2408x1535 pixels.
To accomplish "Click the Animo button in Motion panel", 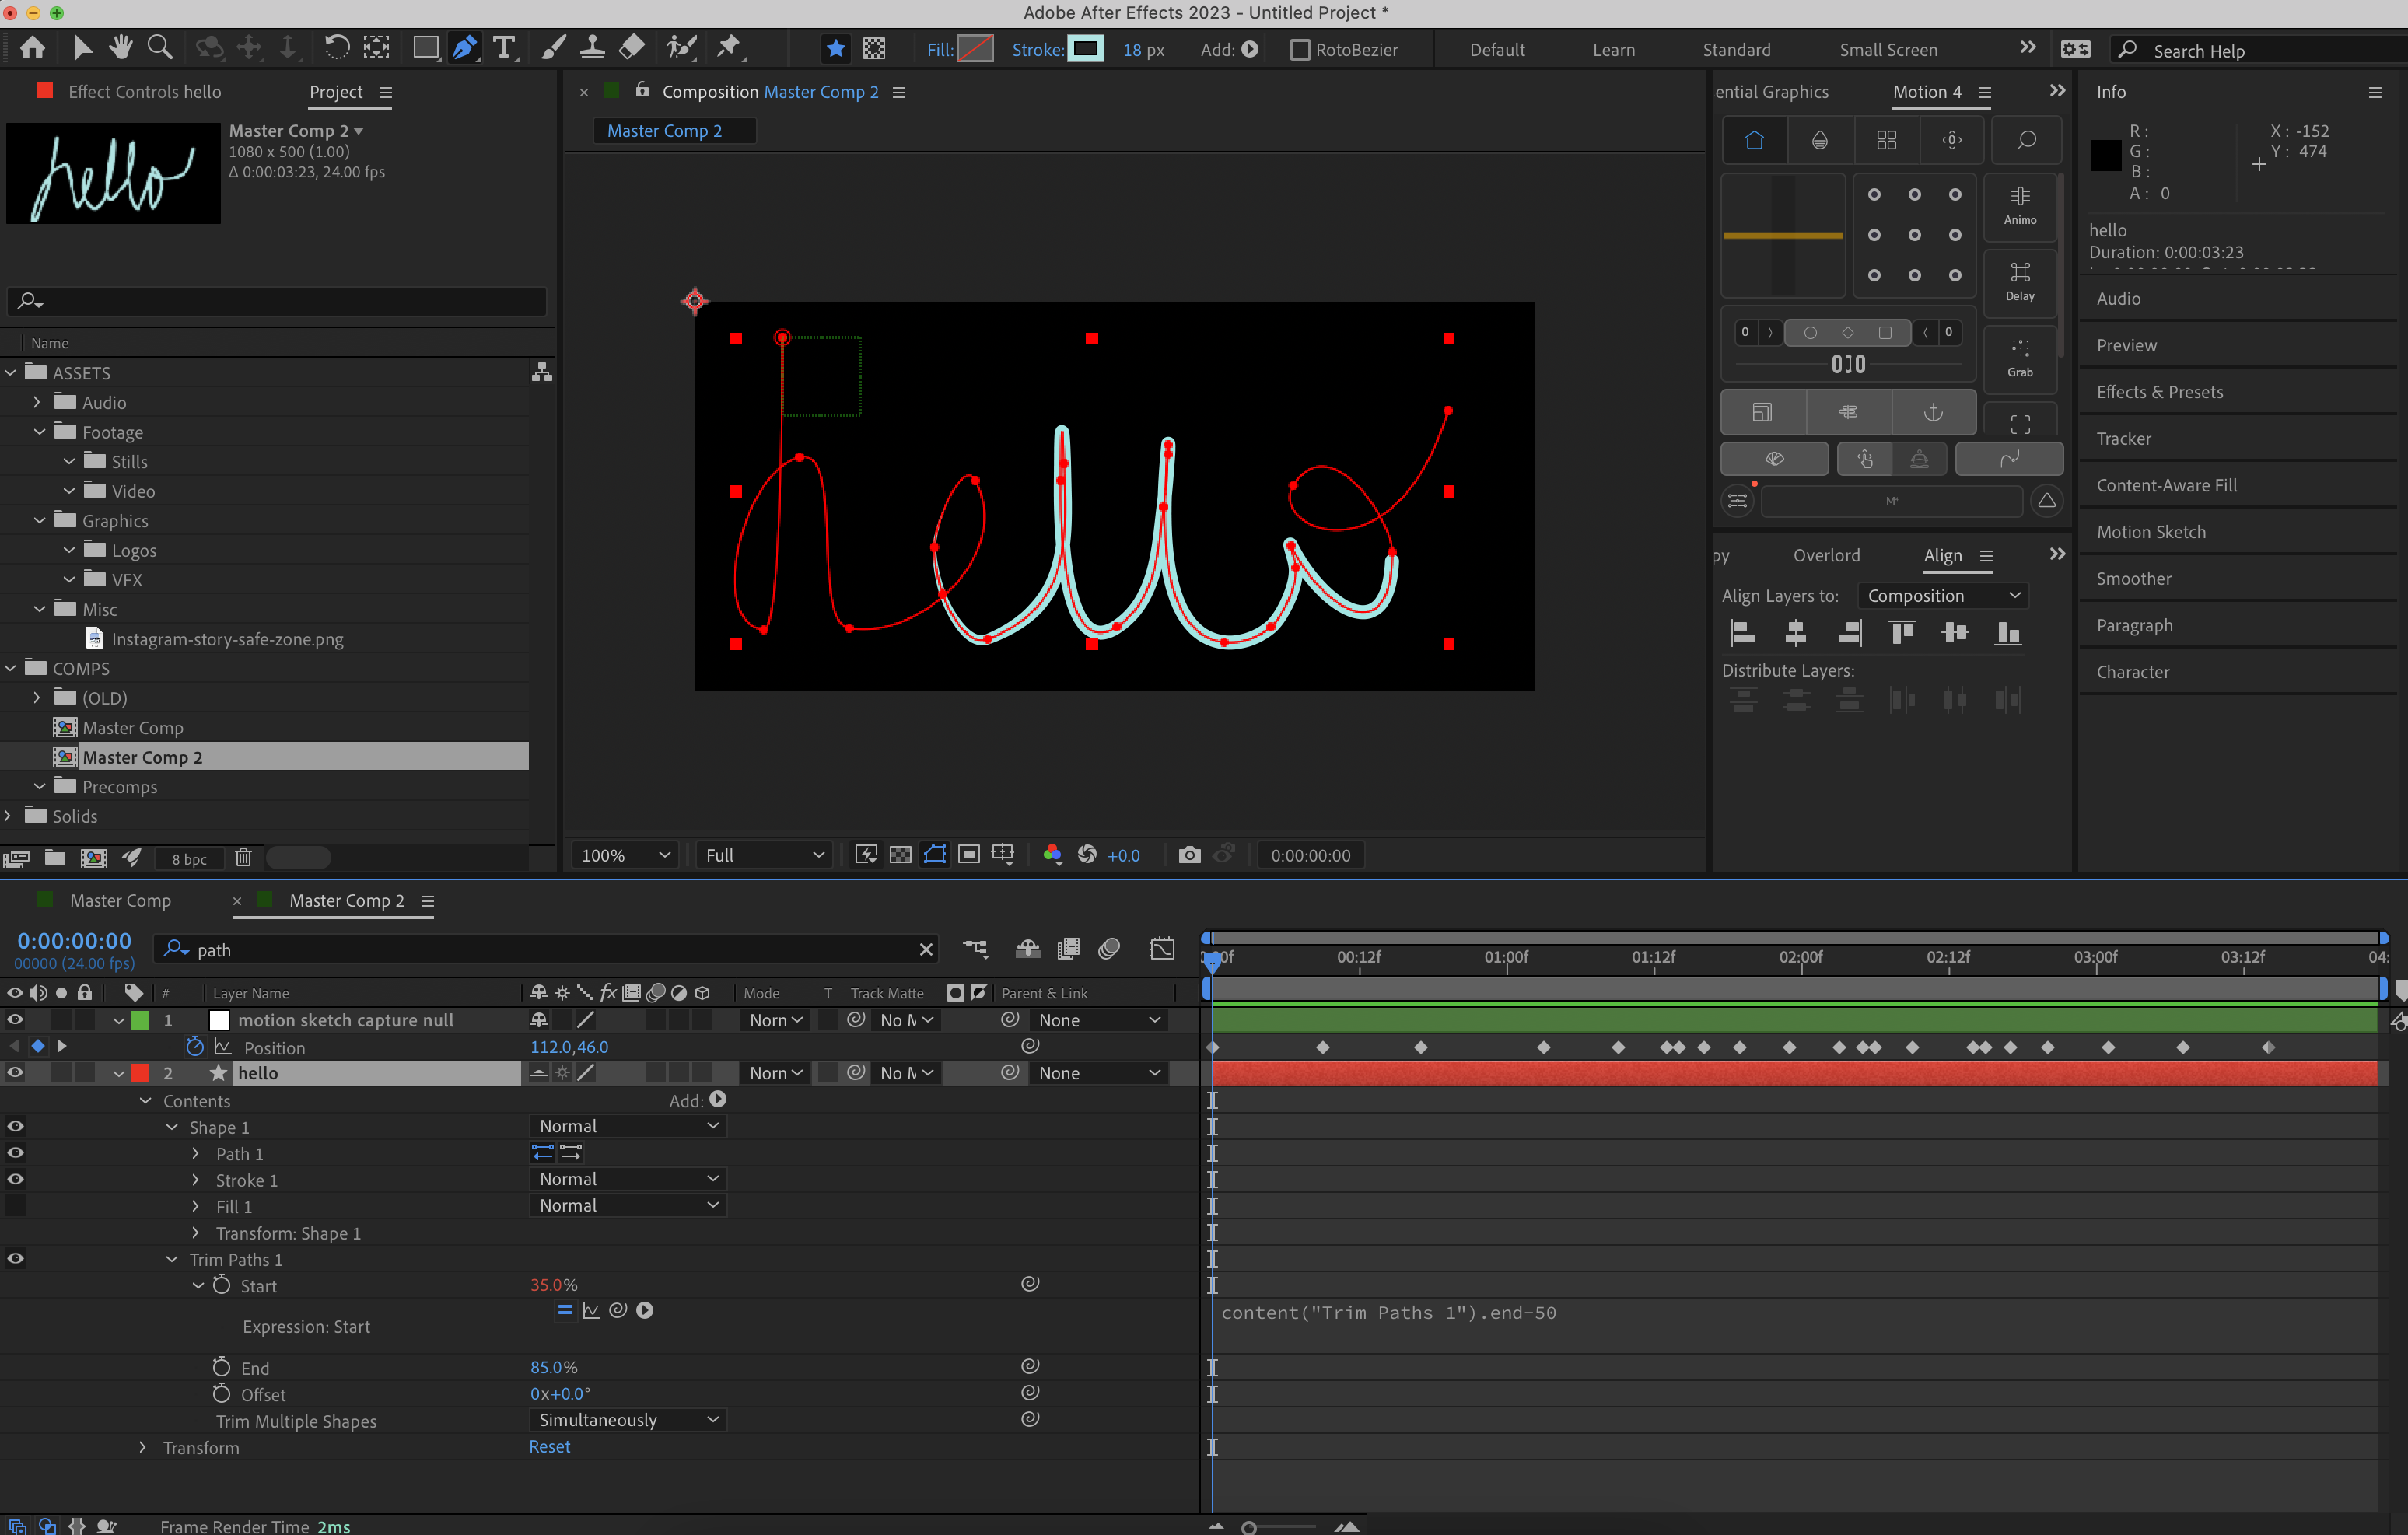I will coord(2019,205).
